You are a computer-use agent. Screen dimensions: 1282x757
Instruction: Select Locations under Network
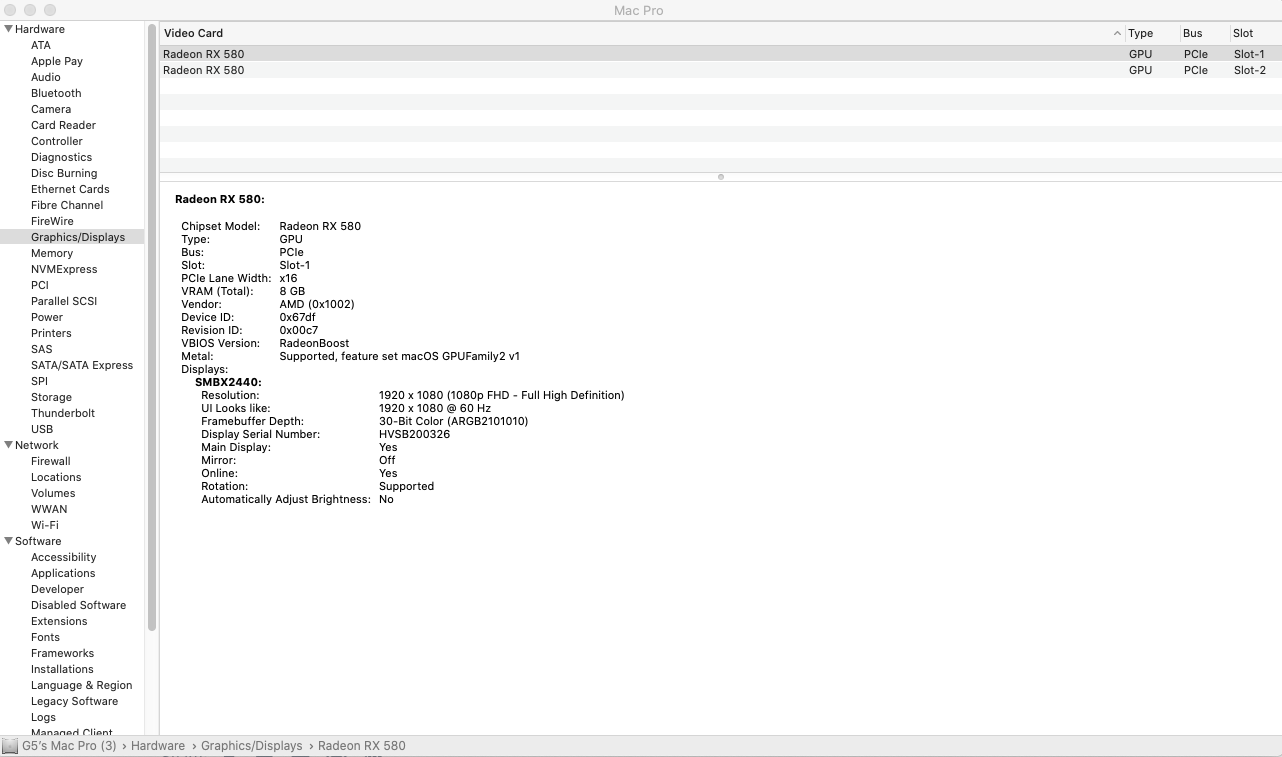[x=56, y=477]
